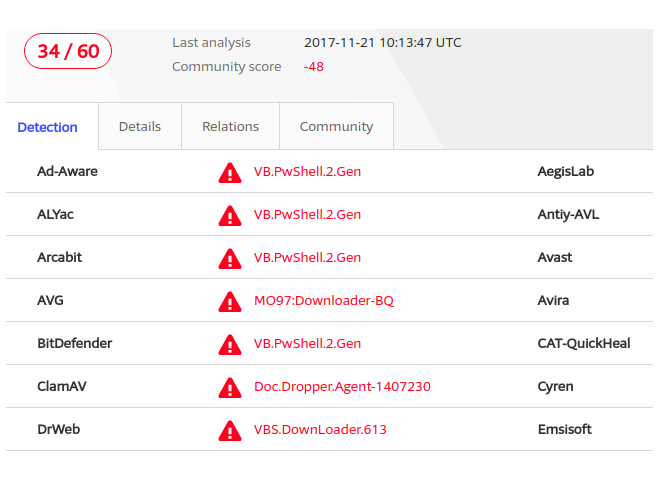Select the Doc.Dropper.Agent-1407230 detection name
This screenshot has width=660, height=480.
[x=342, y=387]
